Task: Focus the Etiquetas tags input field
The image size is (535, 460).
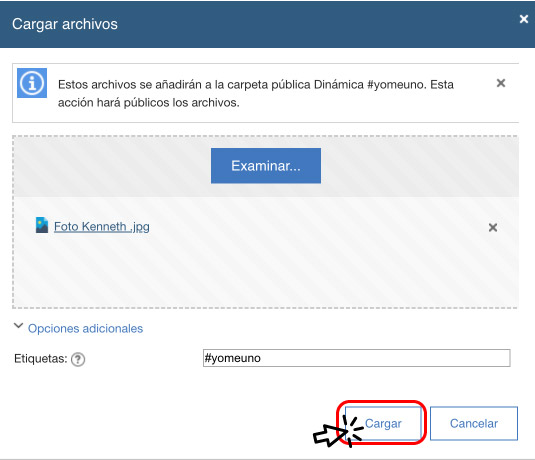Action: (357, 358)
